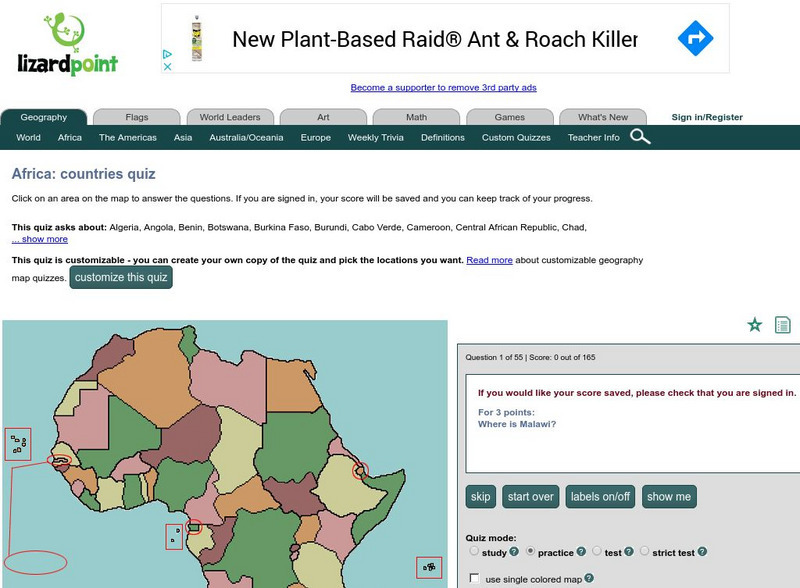Click the help icon next to strict test
This screenshot has height=588, width=800.
tap(704, 551)
